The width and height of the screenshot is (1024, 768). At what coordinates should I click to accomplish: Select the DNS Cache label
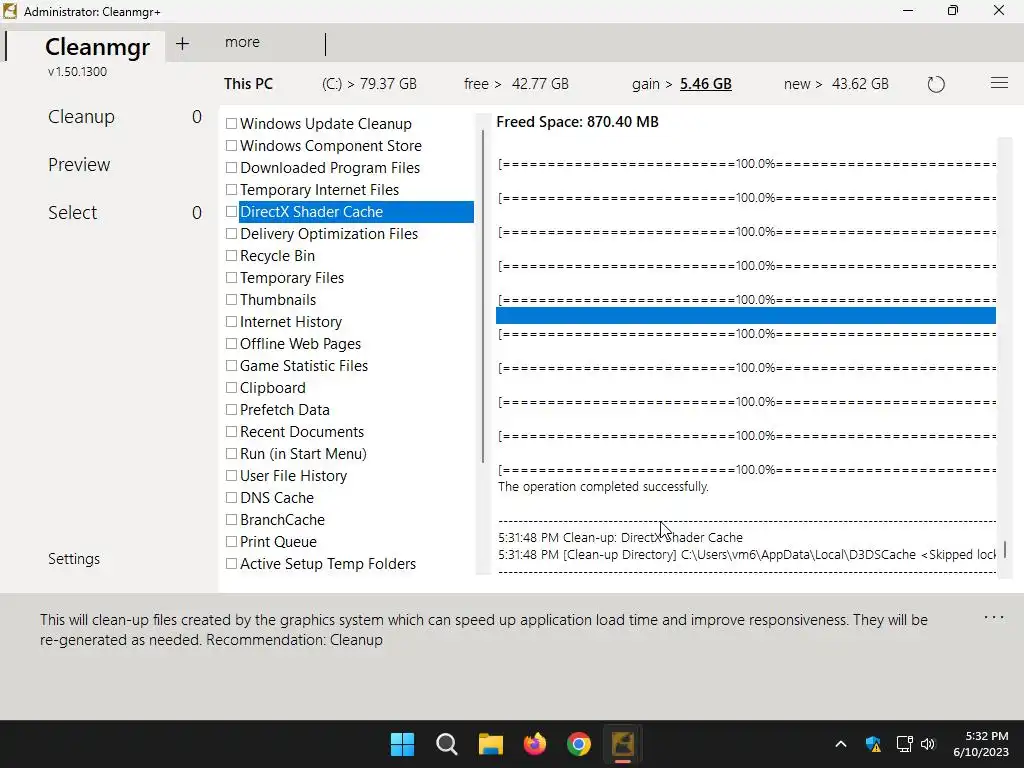coord(277,498)
